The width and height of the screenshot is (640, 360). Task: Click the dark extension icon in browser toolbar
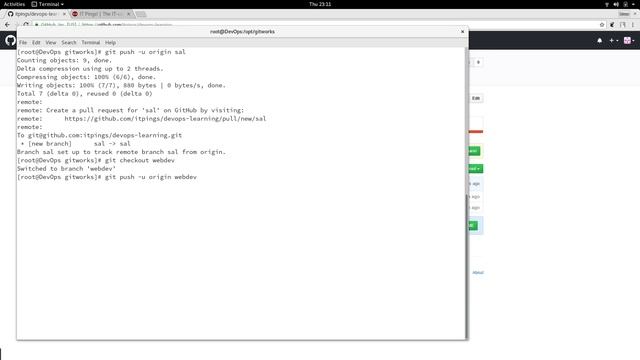[x=612, y=24]
